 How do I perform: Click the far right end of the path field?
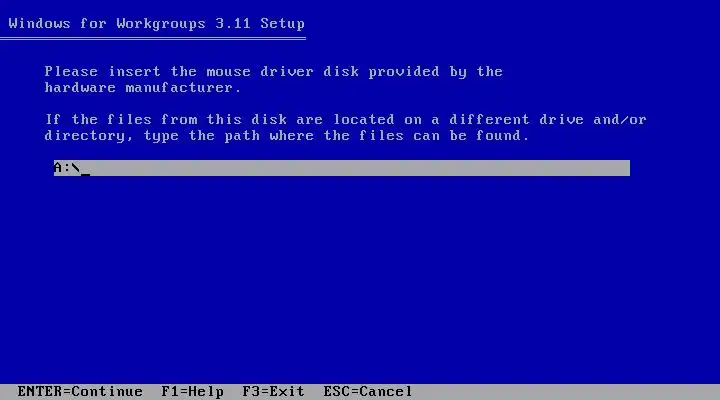tap(624, 168)
